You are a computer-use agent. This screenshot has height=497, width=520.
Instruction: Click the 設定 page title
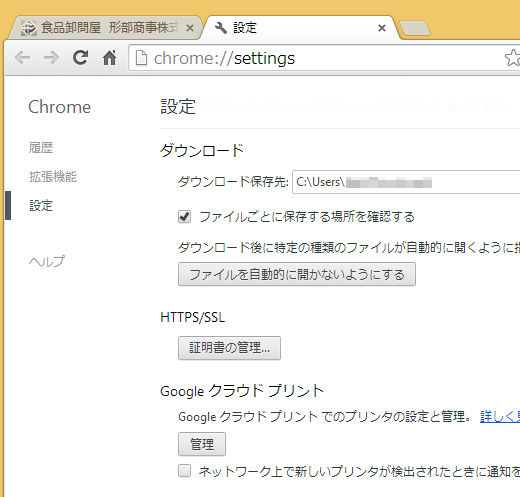pos(178,107)
